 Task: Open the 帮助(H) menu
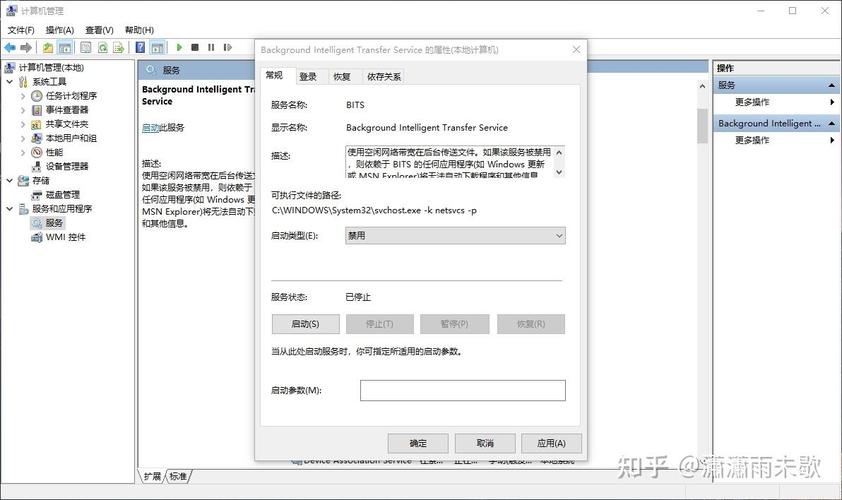tap(139, 30)
